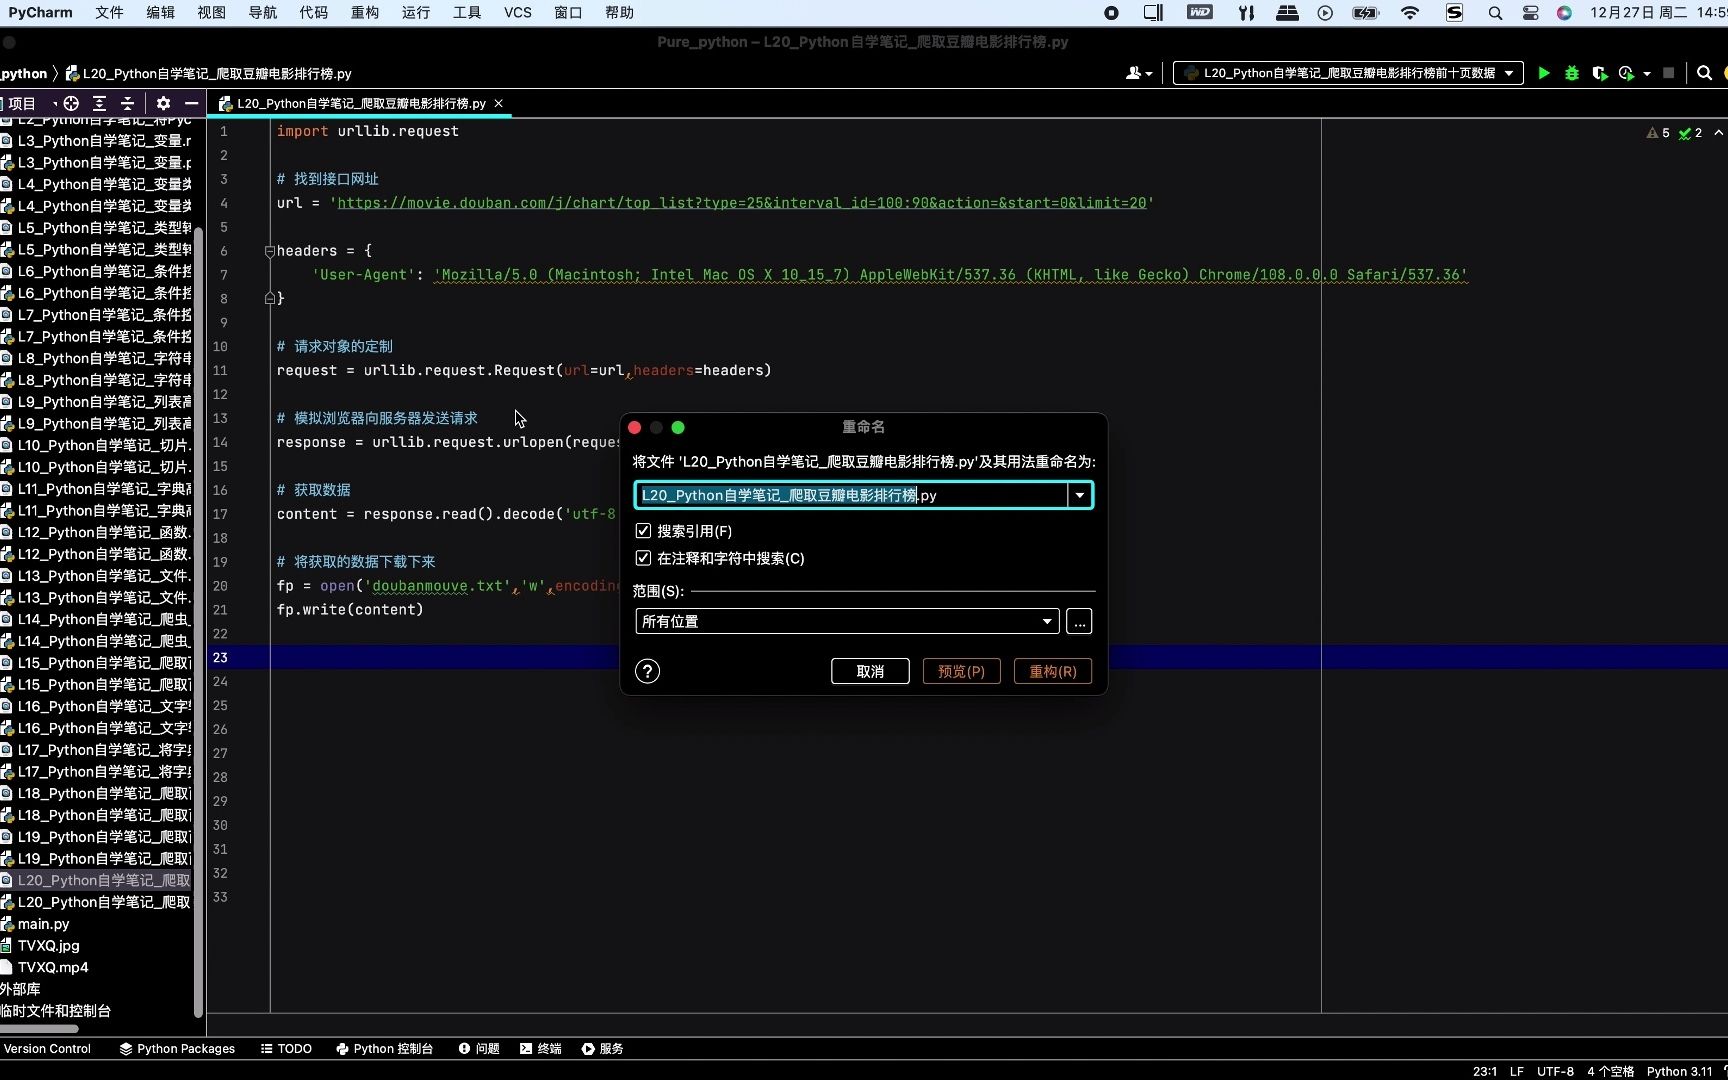Select 临时文件和控制台 in the project tree
Screen dimensions: 1728x1080
(x=55, y=1011)
